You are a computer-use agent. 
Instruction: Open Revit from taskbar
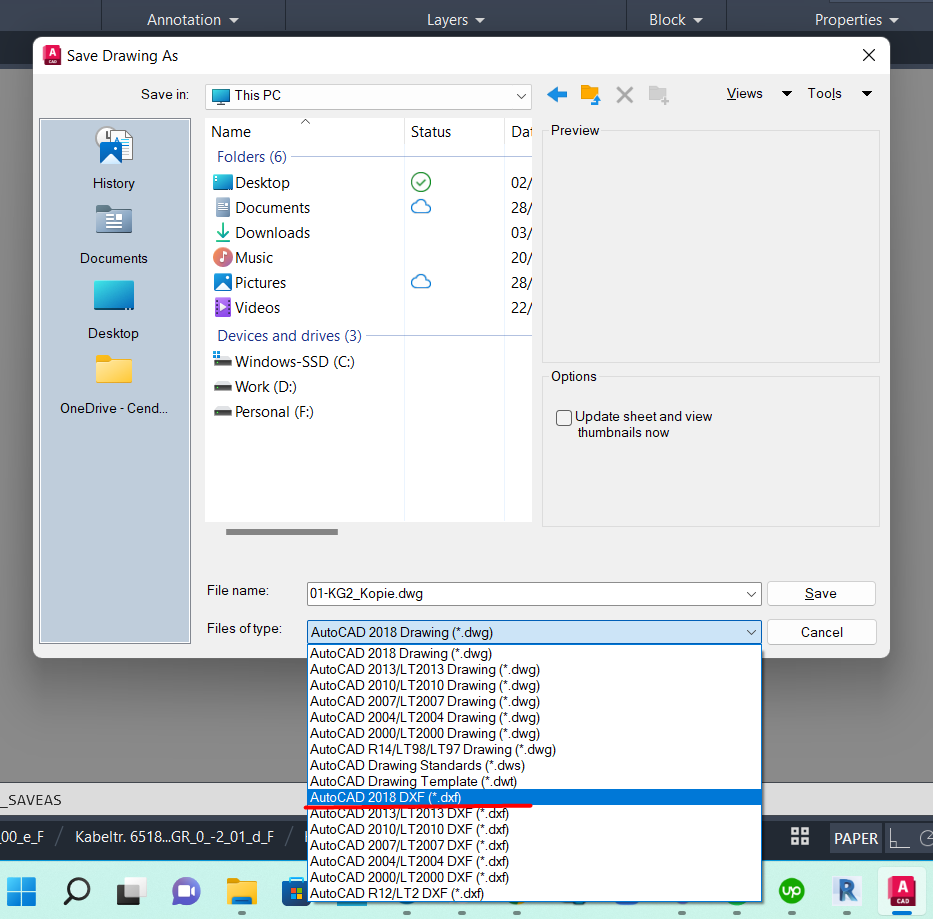click(847, 891)
